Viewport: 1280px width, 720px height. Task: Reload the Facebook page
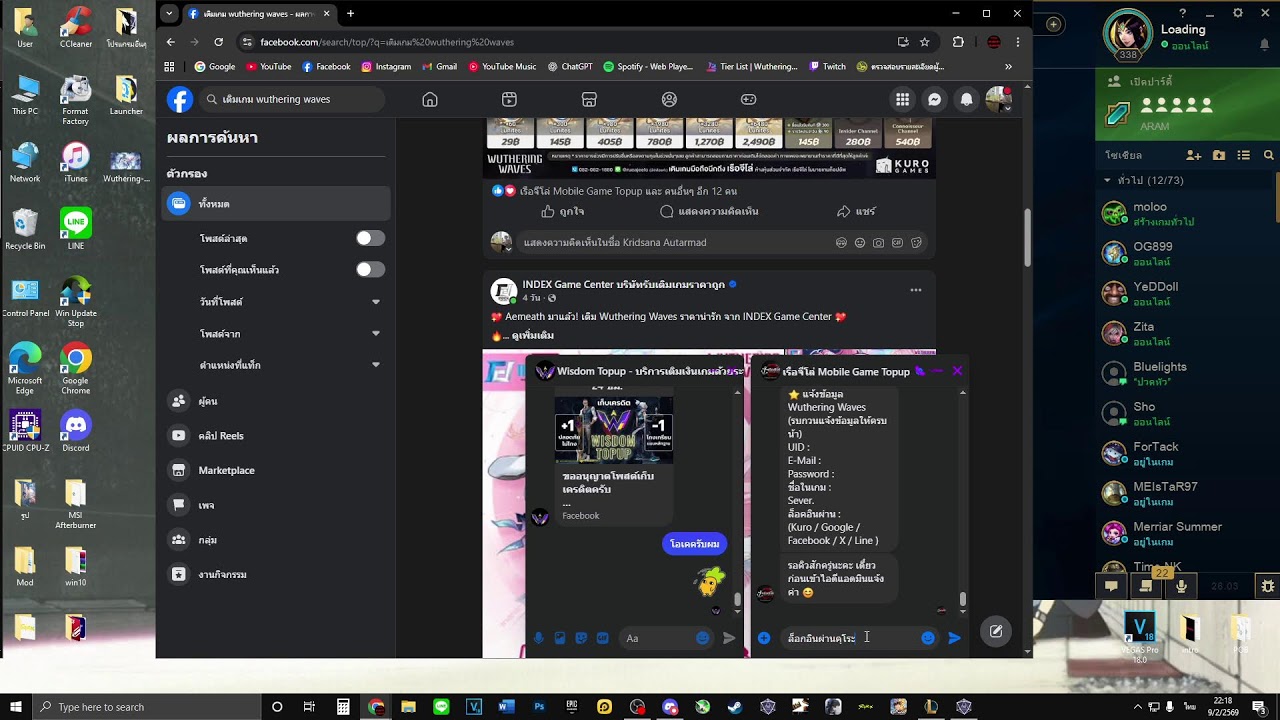click(219, 42)
